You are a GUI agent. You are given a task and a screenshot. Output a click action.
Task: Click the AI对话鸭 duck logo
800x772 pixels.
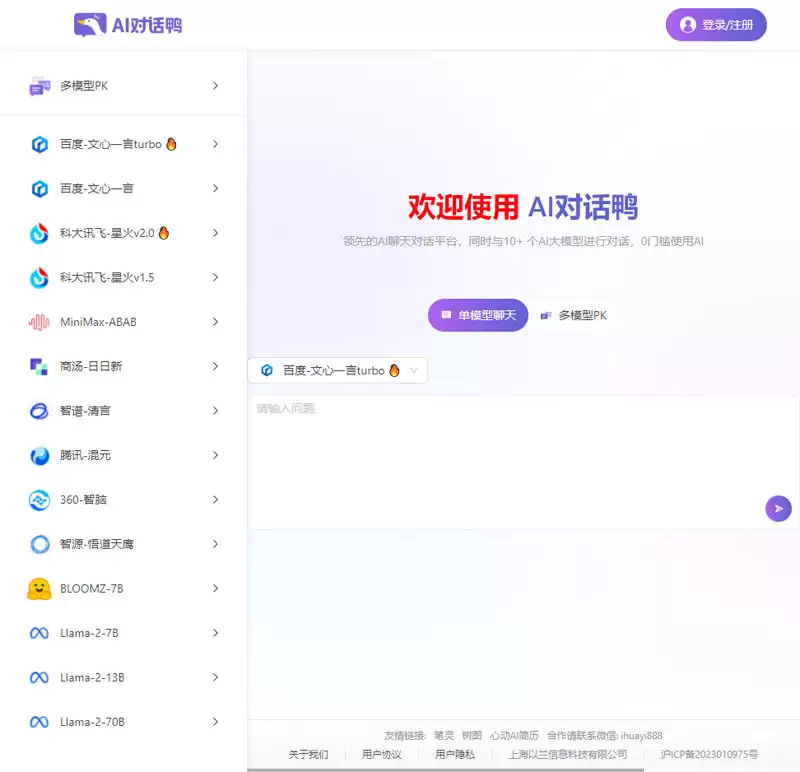[90, 25]
